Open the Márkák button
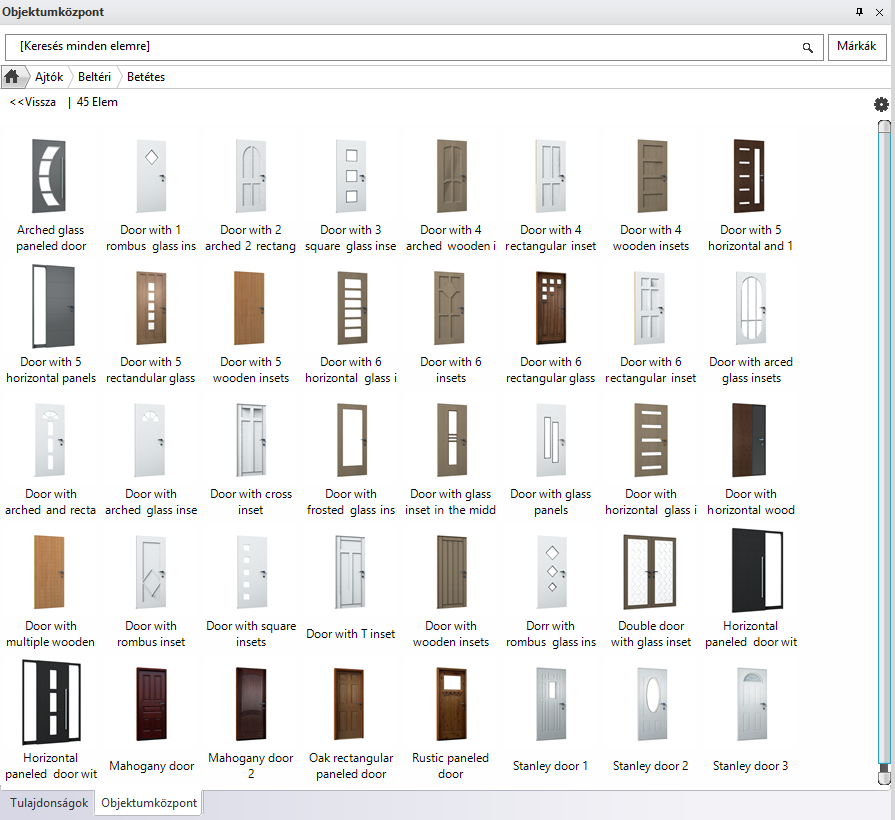The image size is (895, 820). pyautogui.click(x=856, y=47)
